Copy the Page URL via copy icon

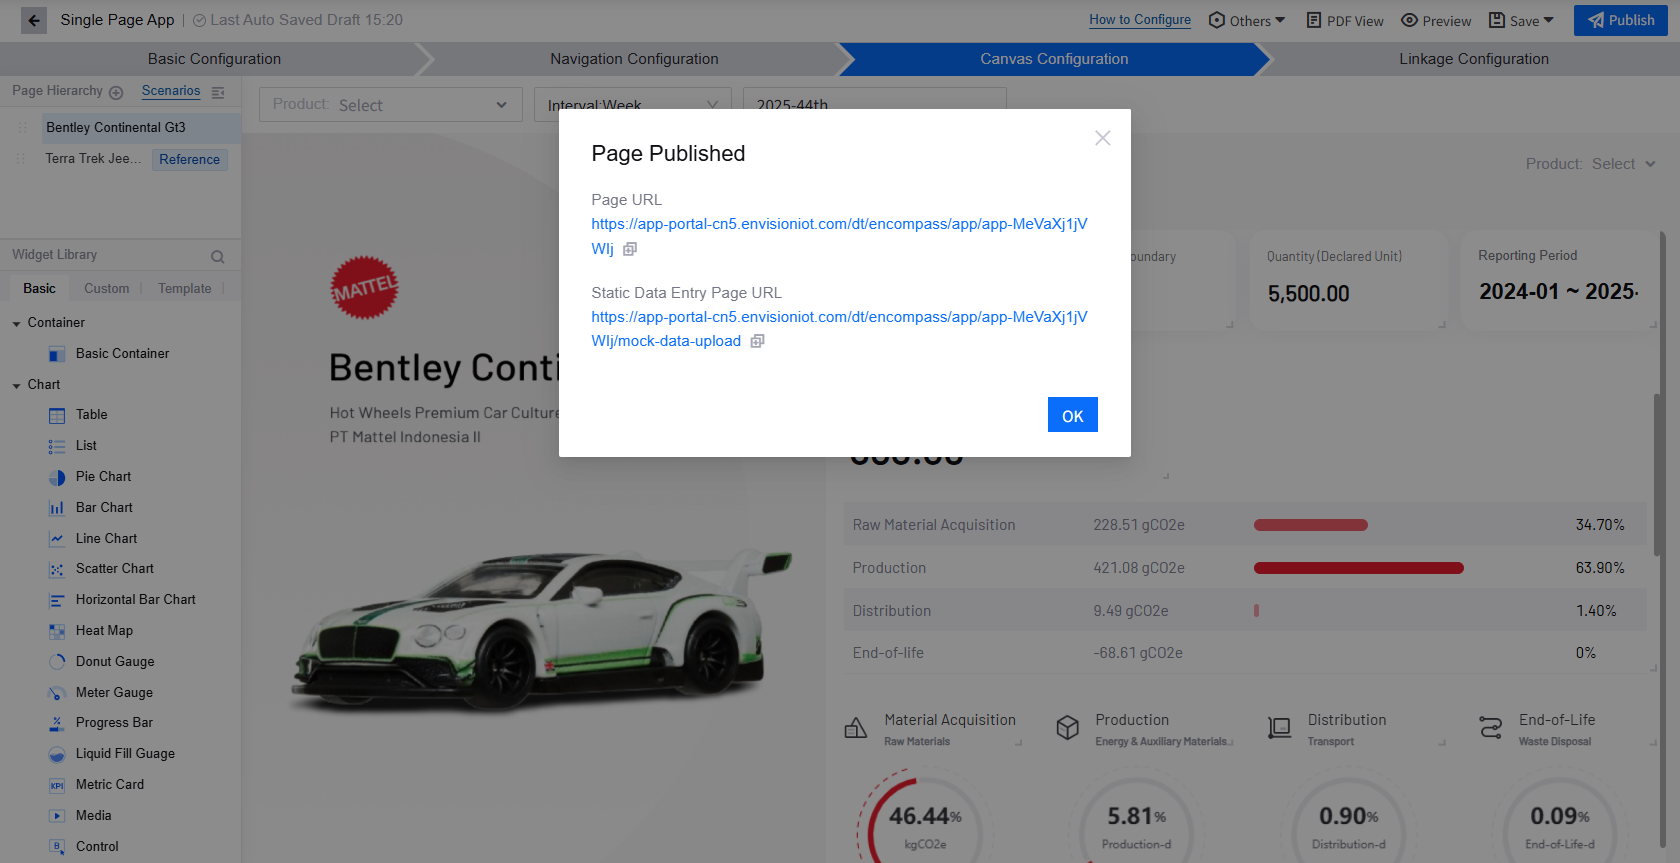(630, 249)
